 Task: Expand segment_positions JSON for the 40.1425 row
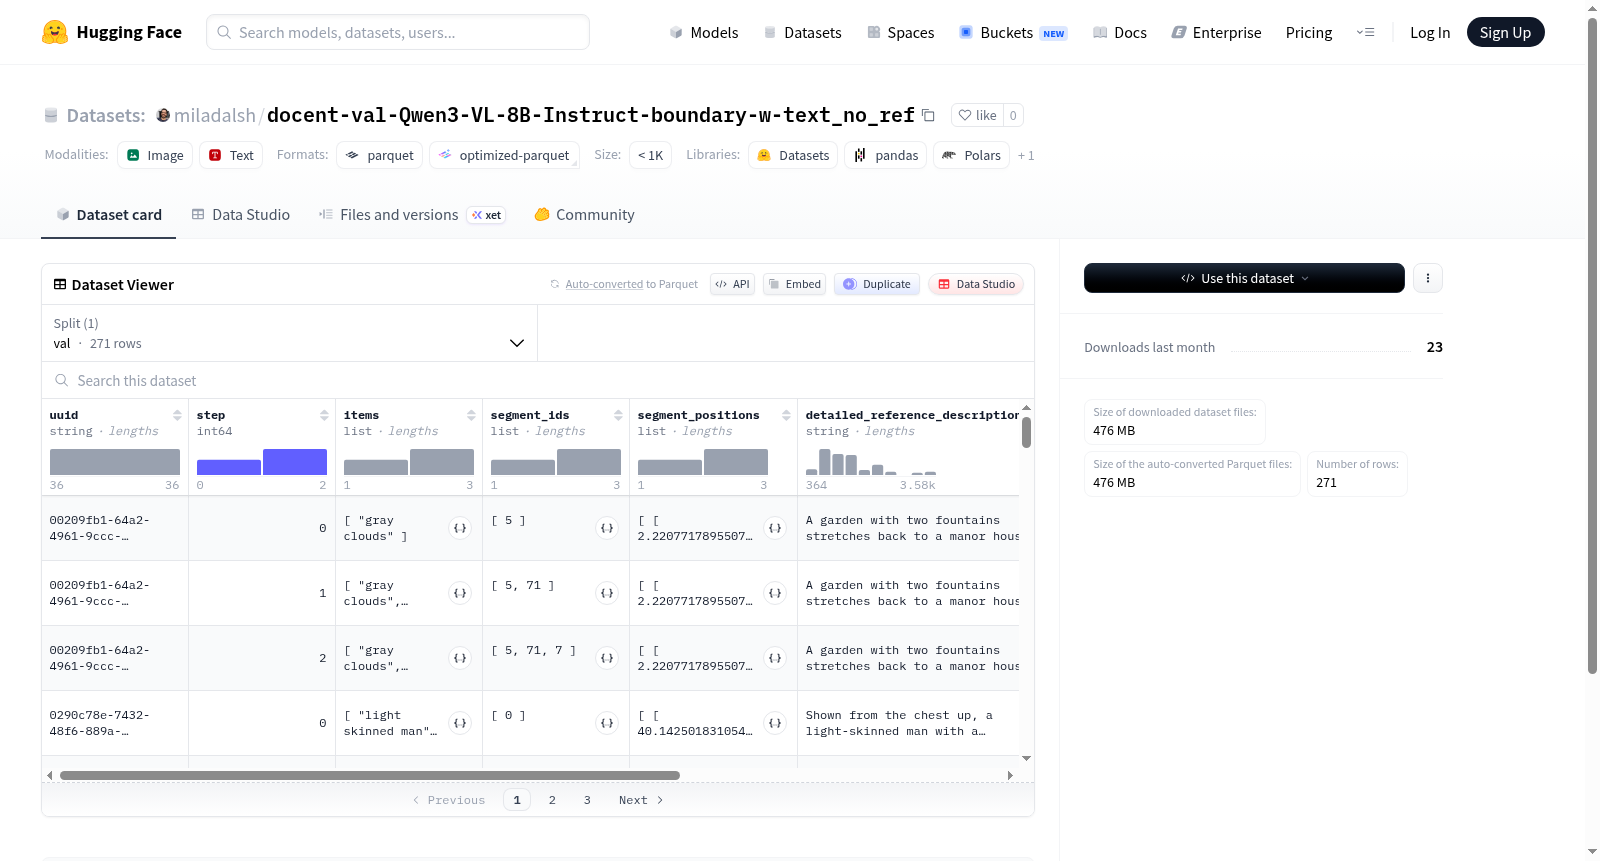[775, 723]
